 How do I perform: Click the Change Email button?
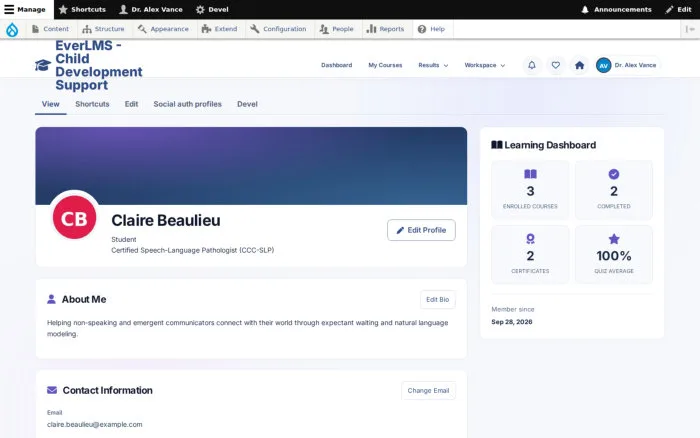[428, 391]
